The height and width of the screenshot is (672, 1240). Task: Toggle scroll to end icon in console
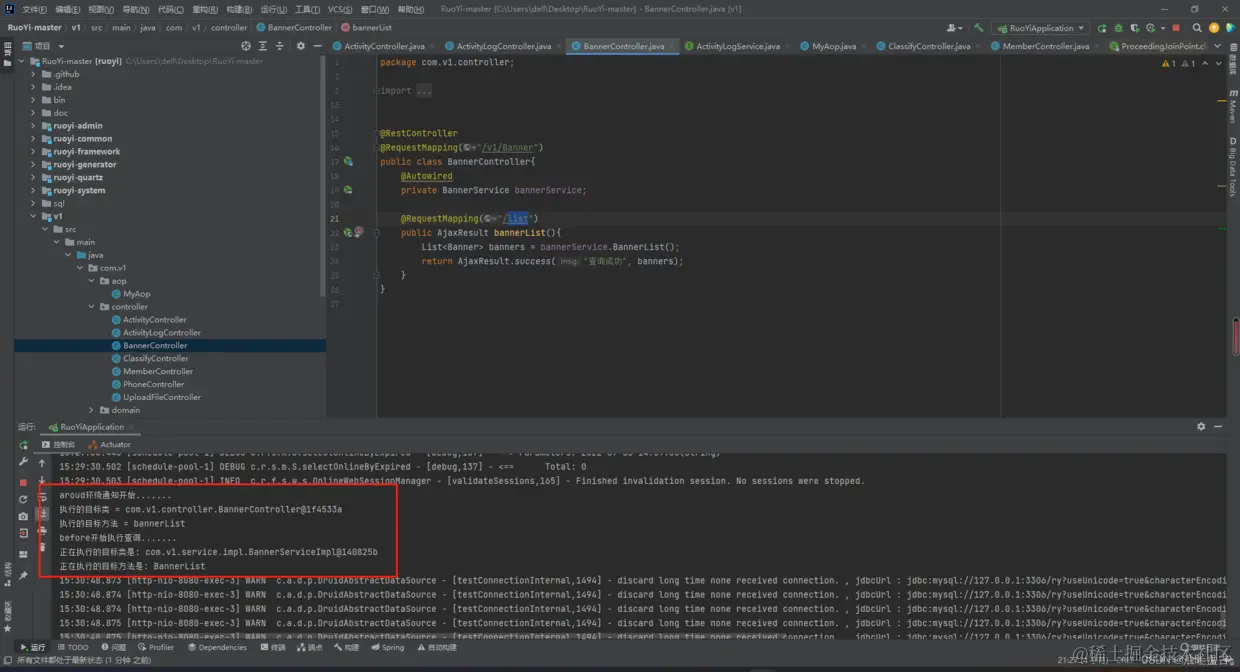point(42,514)
